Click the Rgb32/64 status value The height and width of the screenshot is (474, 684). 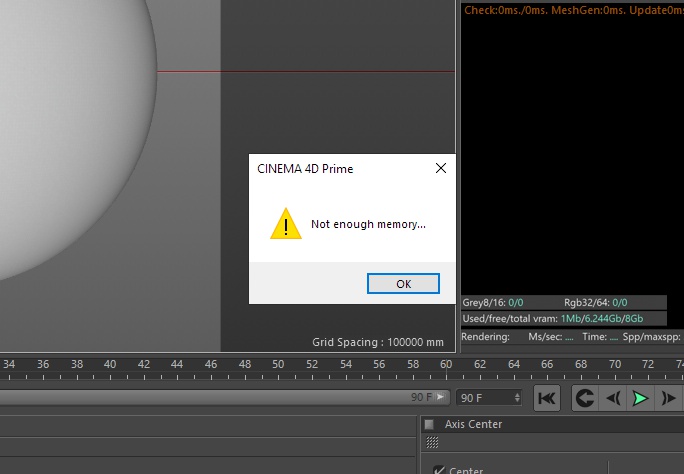tap(619, 303)
